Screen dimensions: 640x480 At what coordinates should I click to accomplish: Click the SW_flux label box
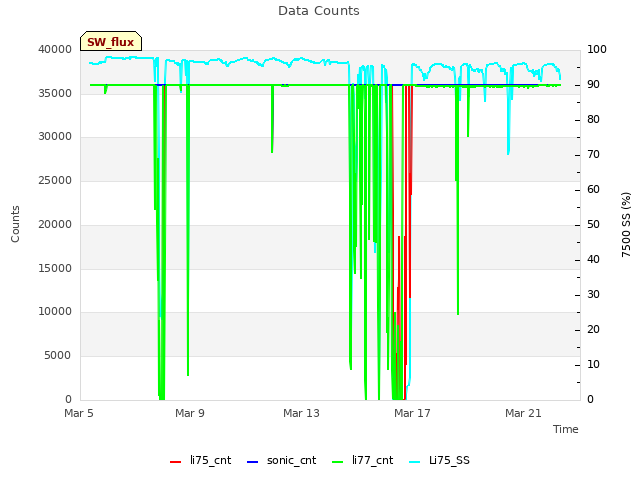coord(111,41)
